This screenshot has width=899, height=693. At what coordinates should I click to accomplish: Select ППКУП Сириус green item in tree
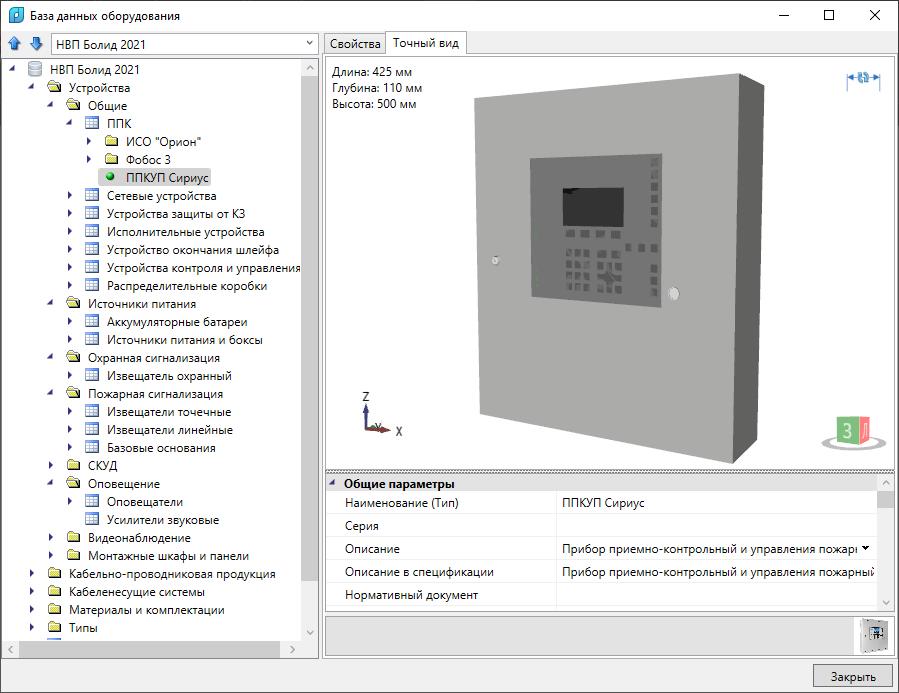[x=167, y=178]
